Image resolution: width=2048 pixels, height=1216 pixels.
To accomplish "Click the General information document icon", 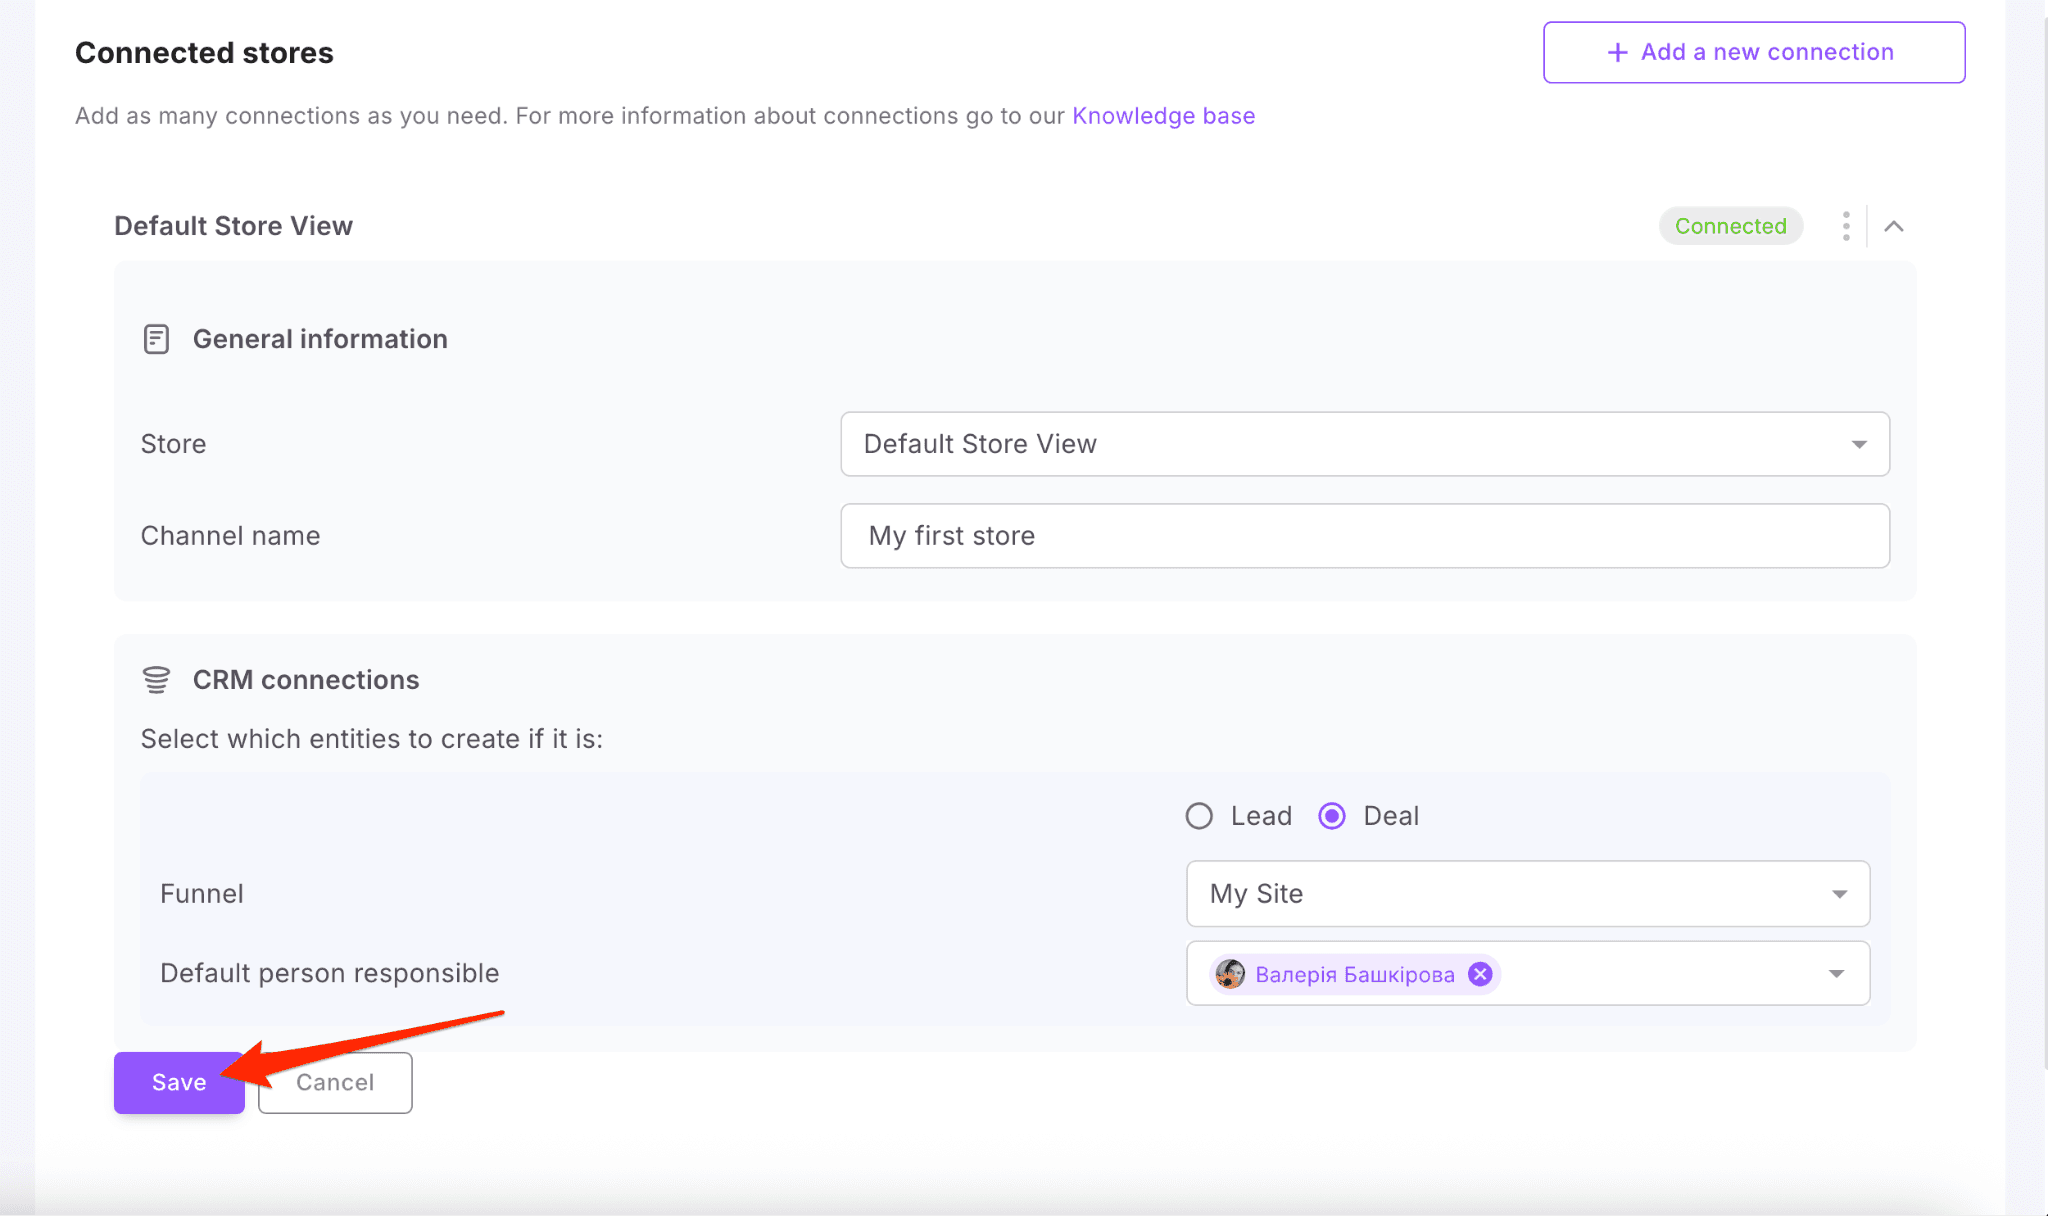I will pyautogui.click(x=156, y=339).
